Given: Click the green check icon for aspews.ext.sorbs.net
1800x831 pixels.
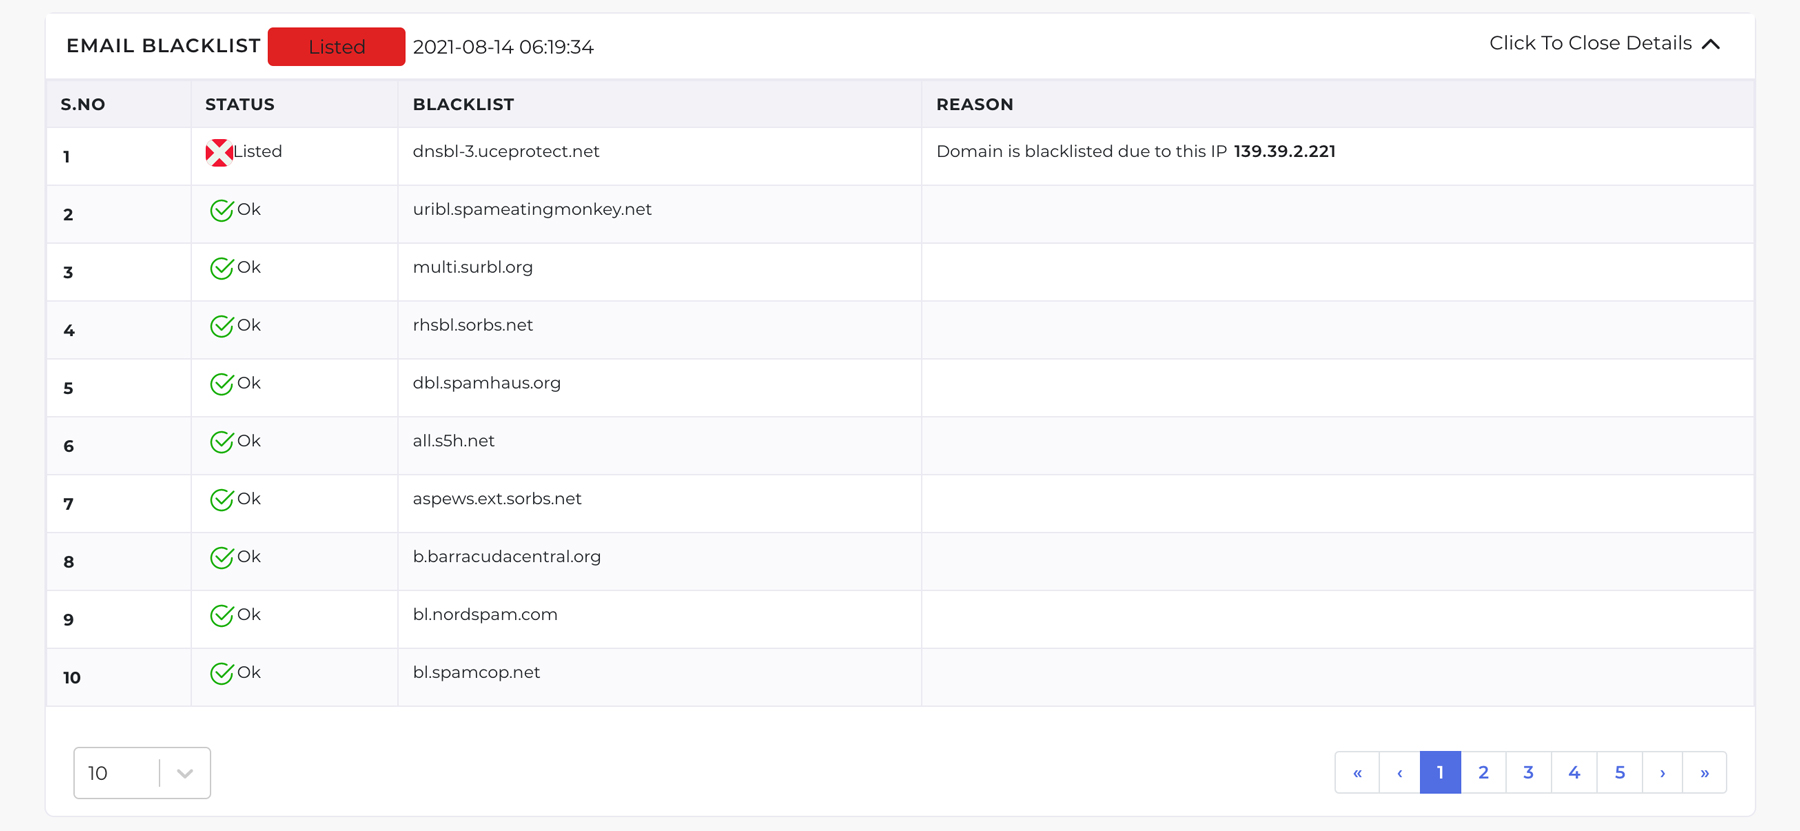Looking at the screenshot, I should pyautogui.click(x=222, y=500).
